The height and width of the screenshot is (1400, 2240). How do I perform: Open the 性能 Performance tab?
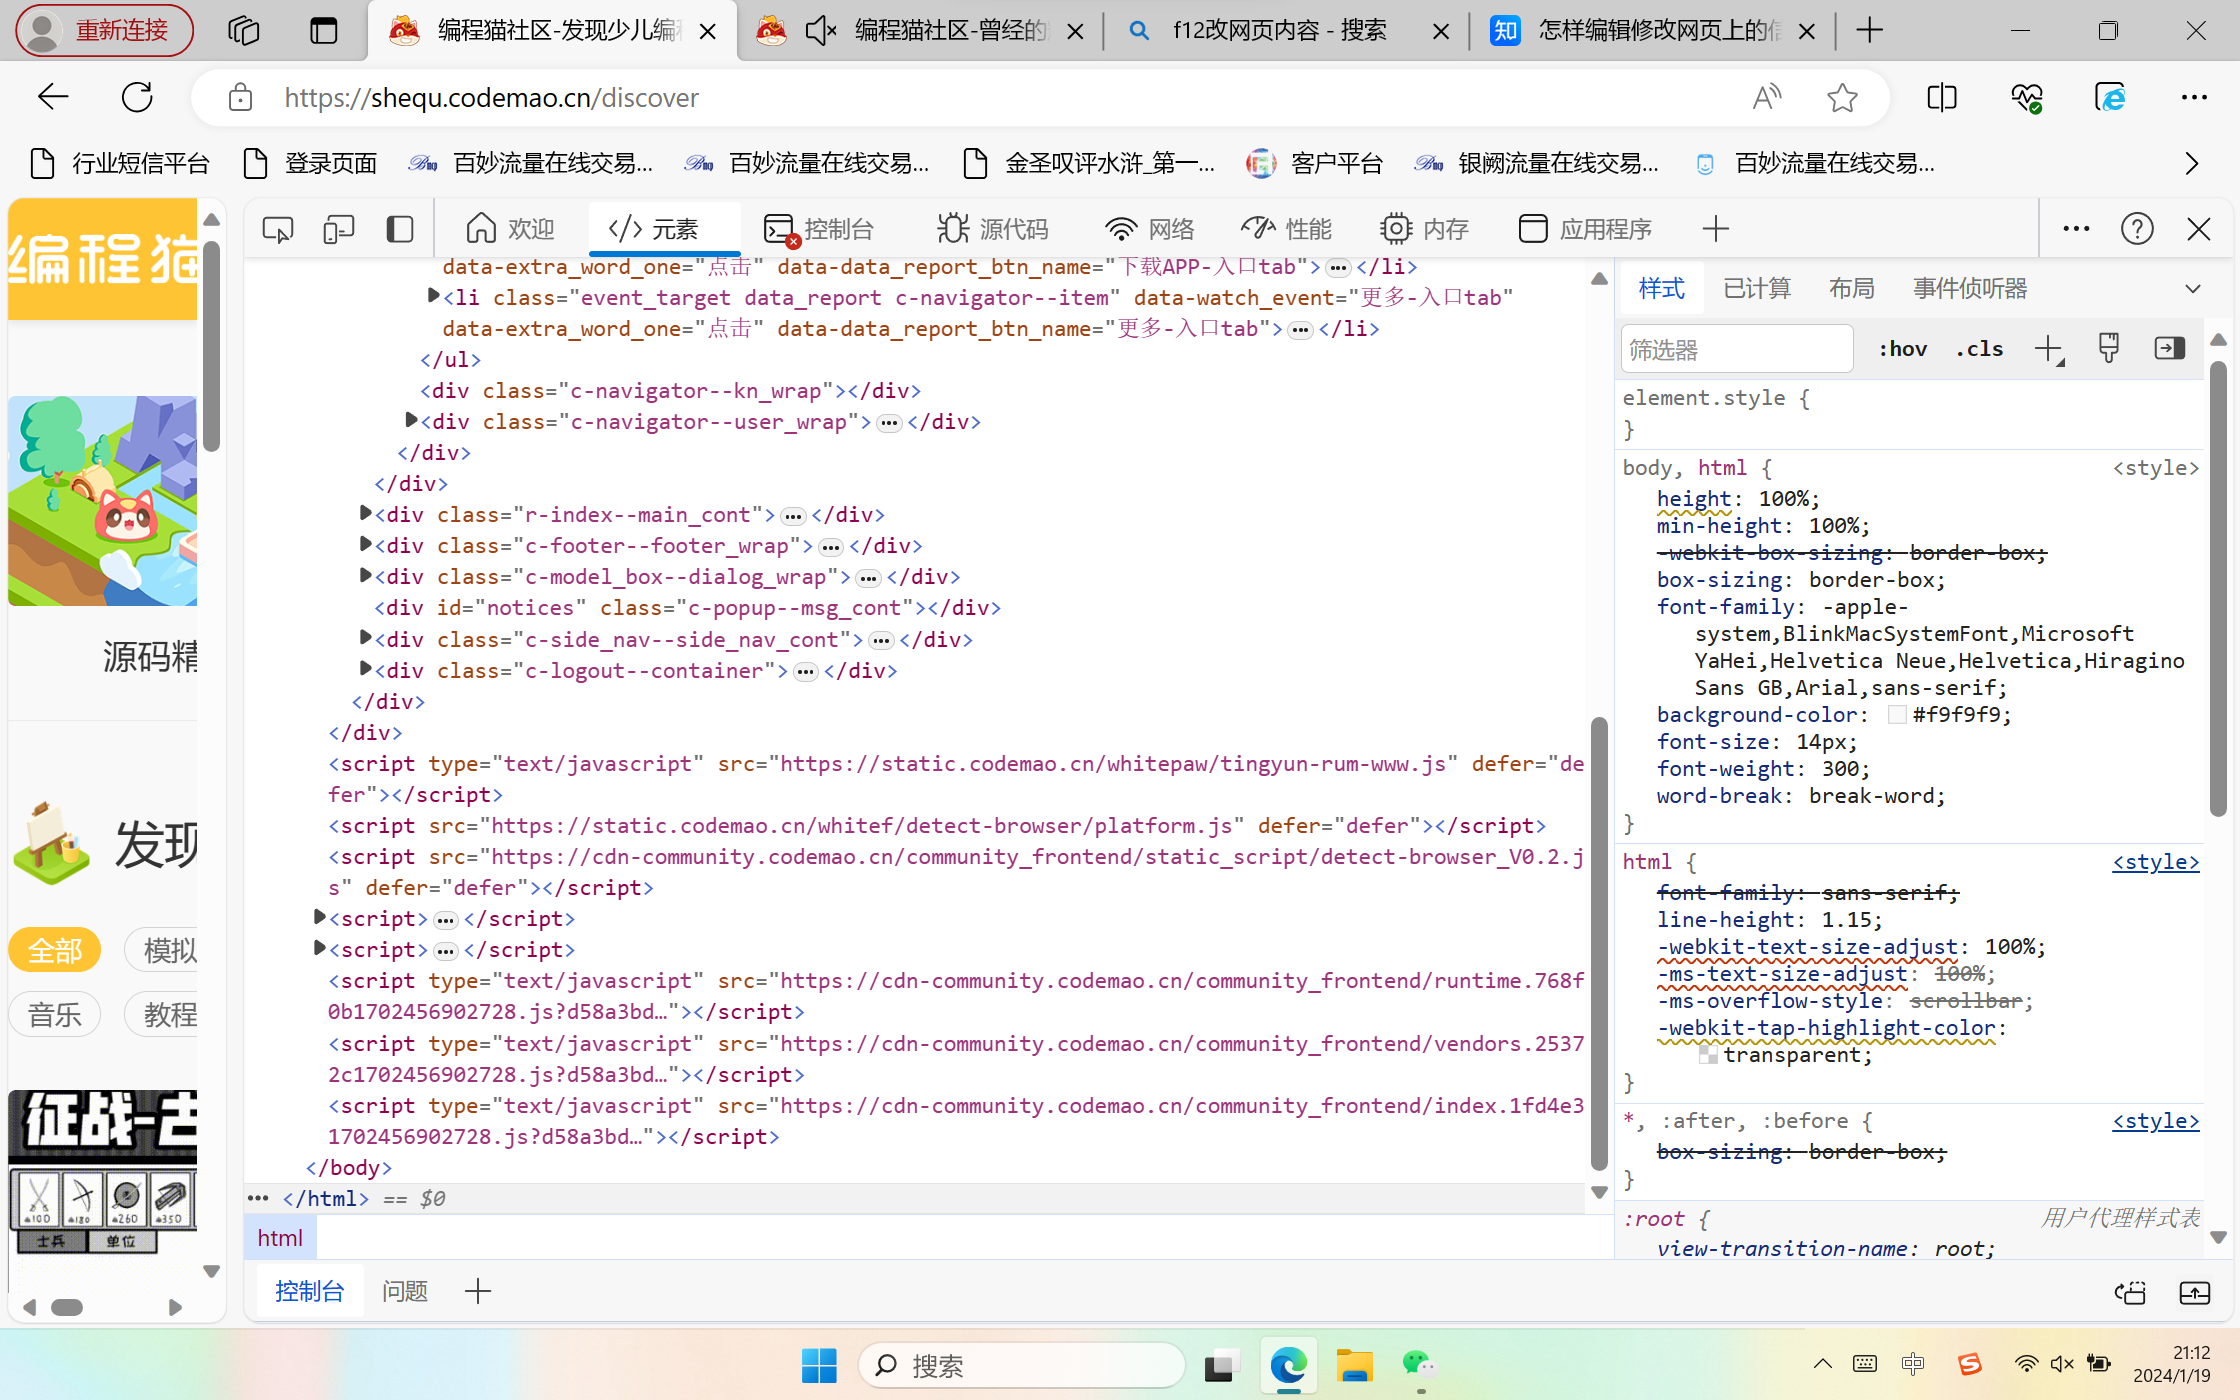click(1287, 229)
